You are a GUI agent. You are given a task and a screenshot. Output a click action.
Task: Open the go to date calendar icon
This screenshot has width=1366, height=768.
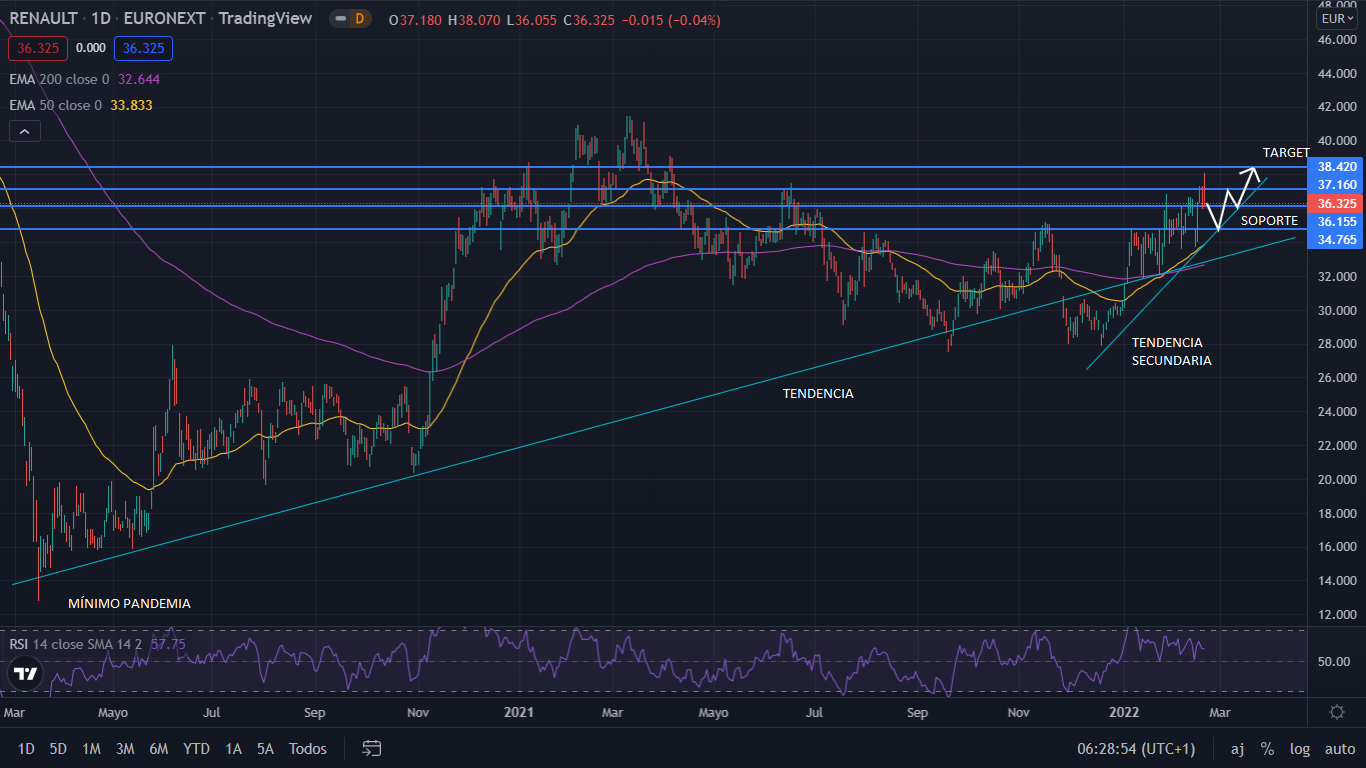(x=372, y=748)
